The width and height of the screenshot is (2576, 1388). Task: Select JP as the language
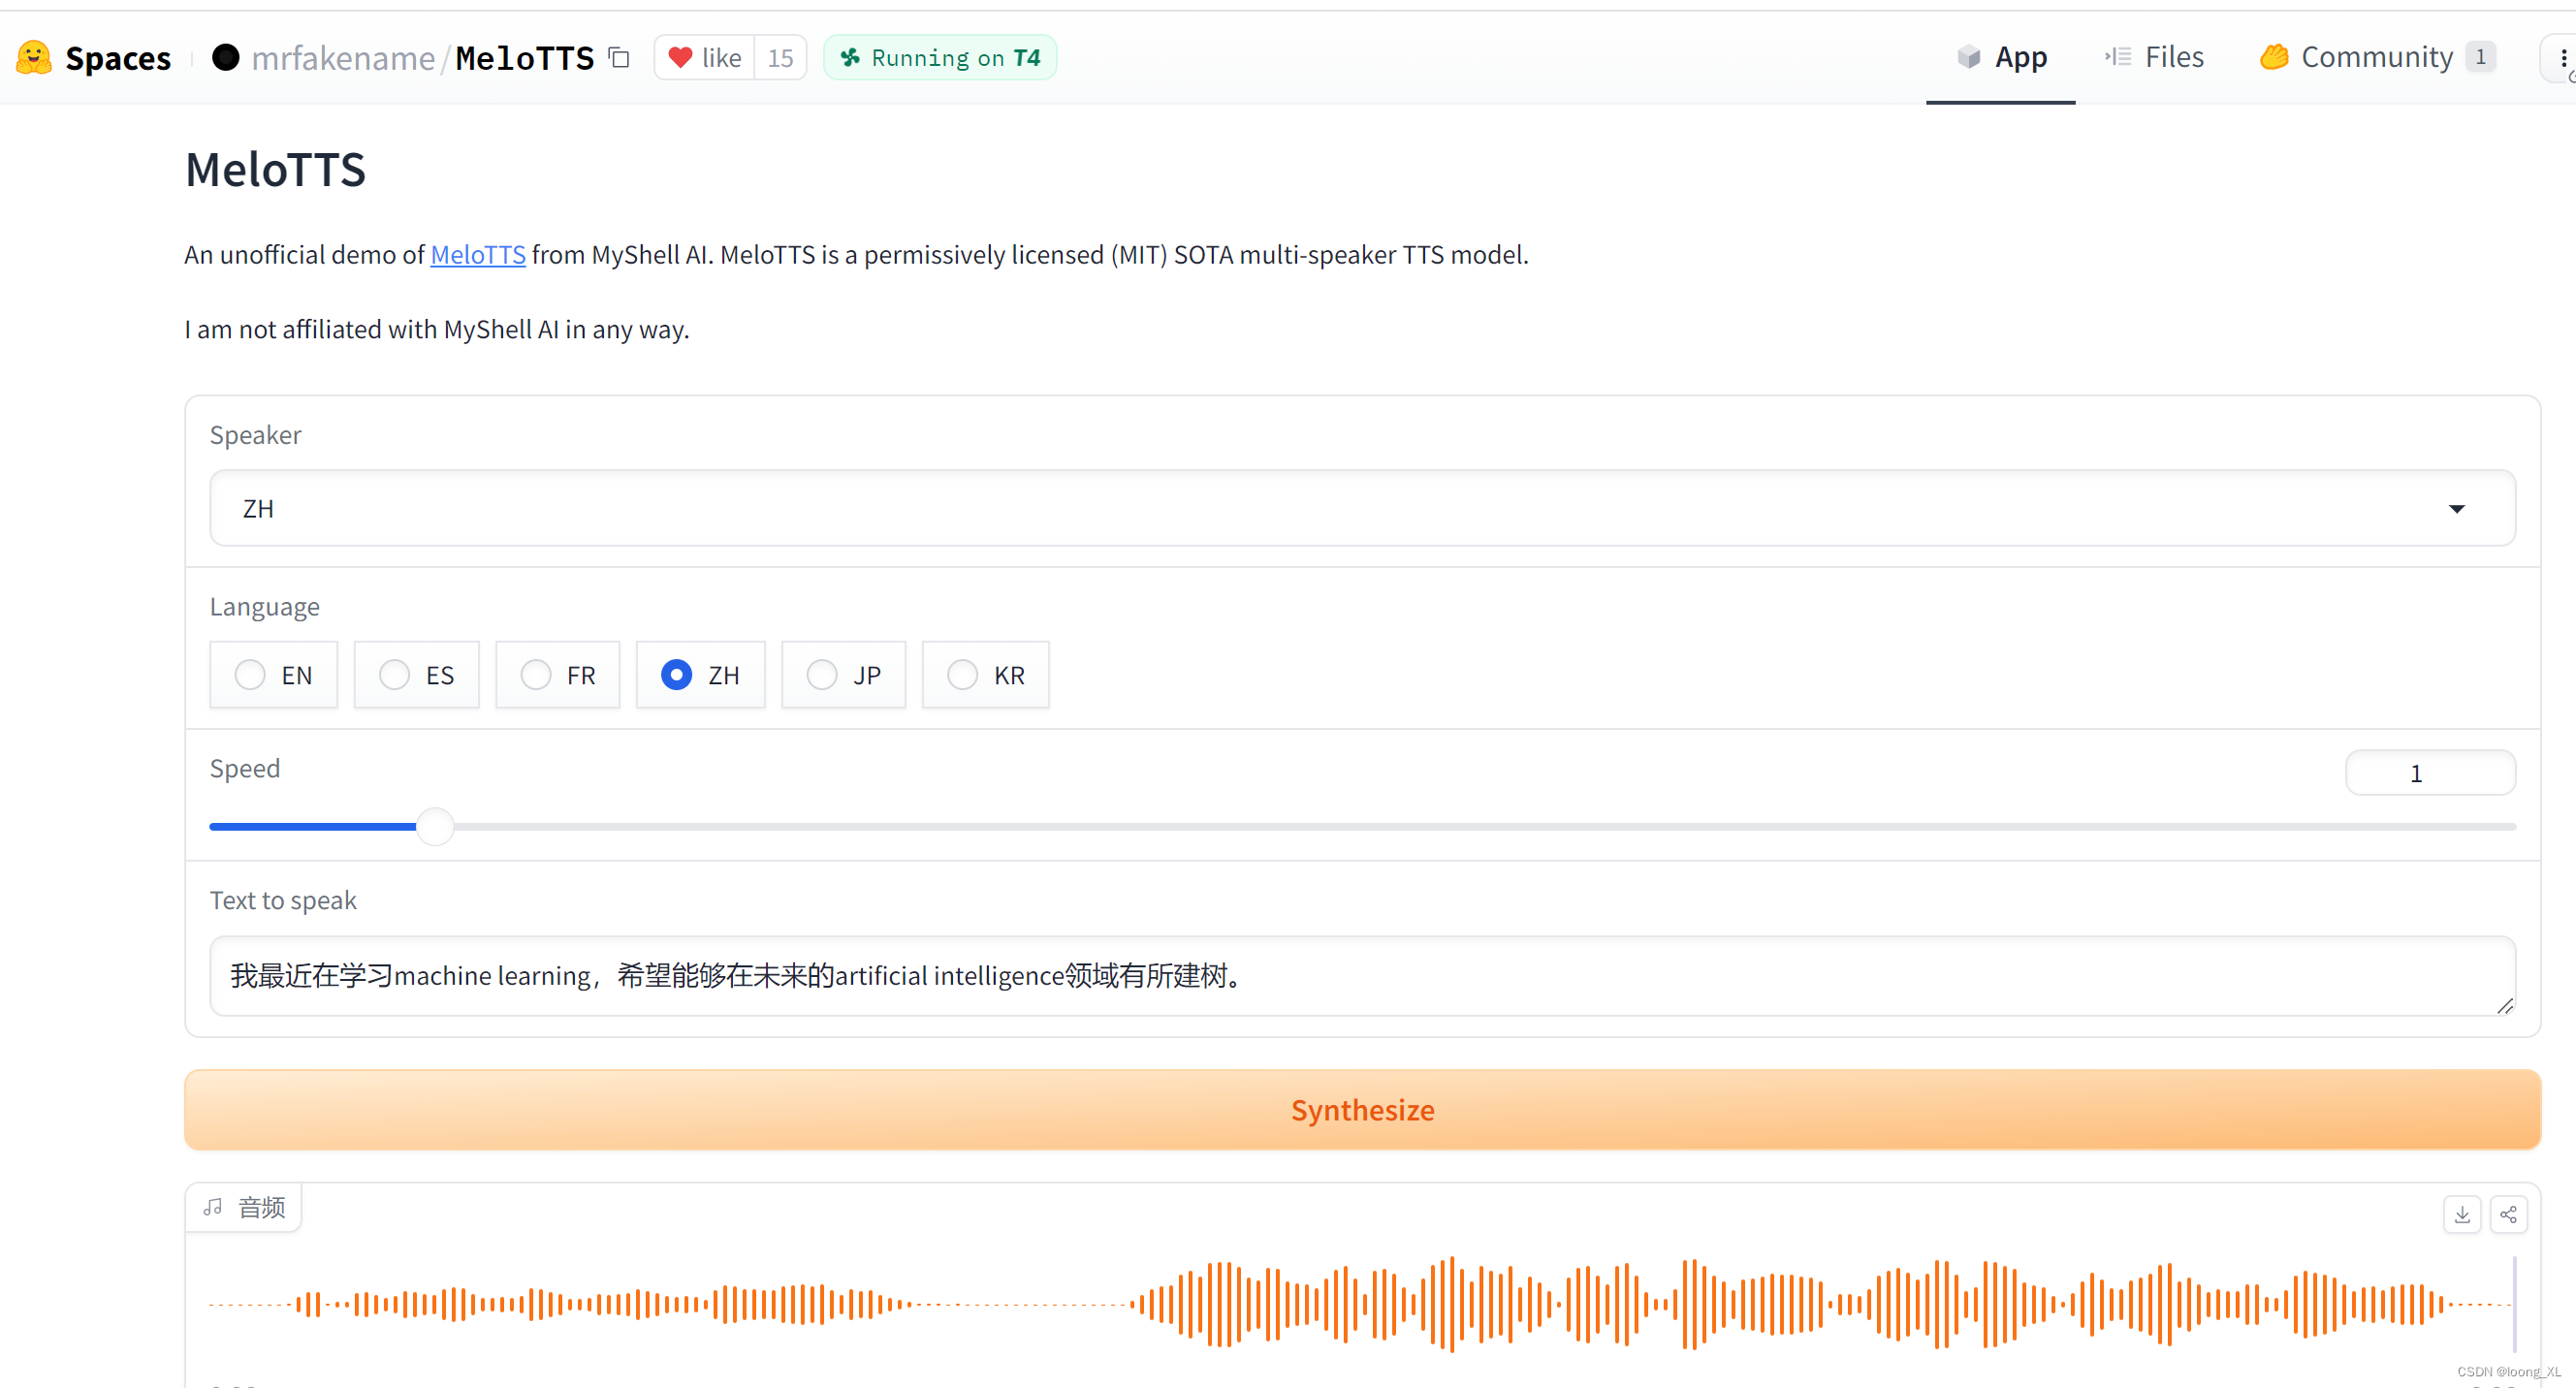click(x=821, y=675)
